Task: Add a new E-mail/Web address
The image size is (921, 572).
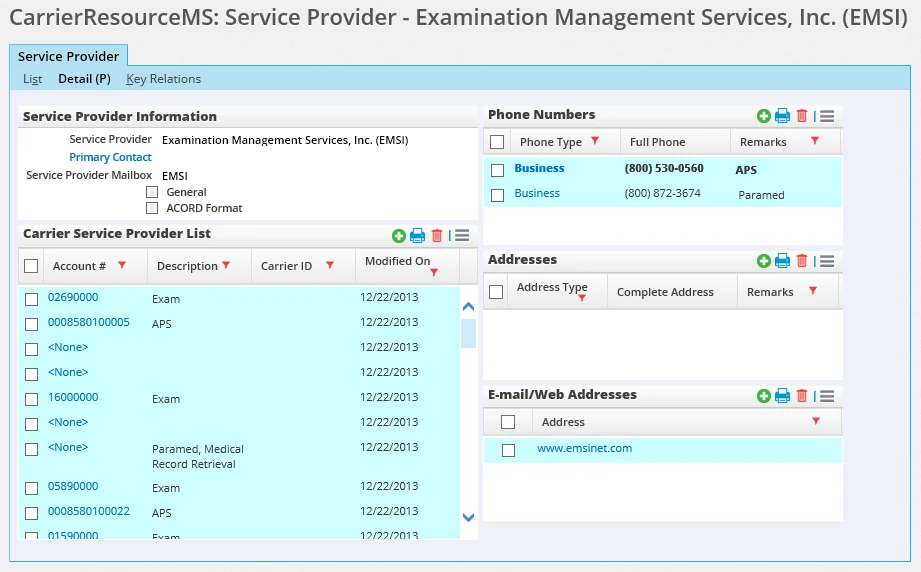Action: [x=764, y=396]
